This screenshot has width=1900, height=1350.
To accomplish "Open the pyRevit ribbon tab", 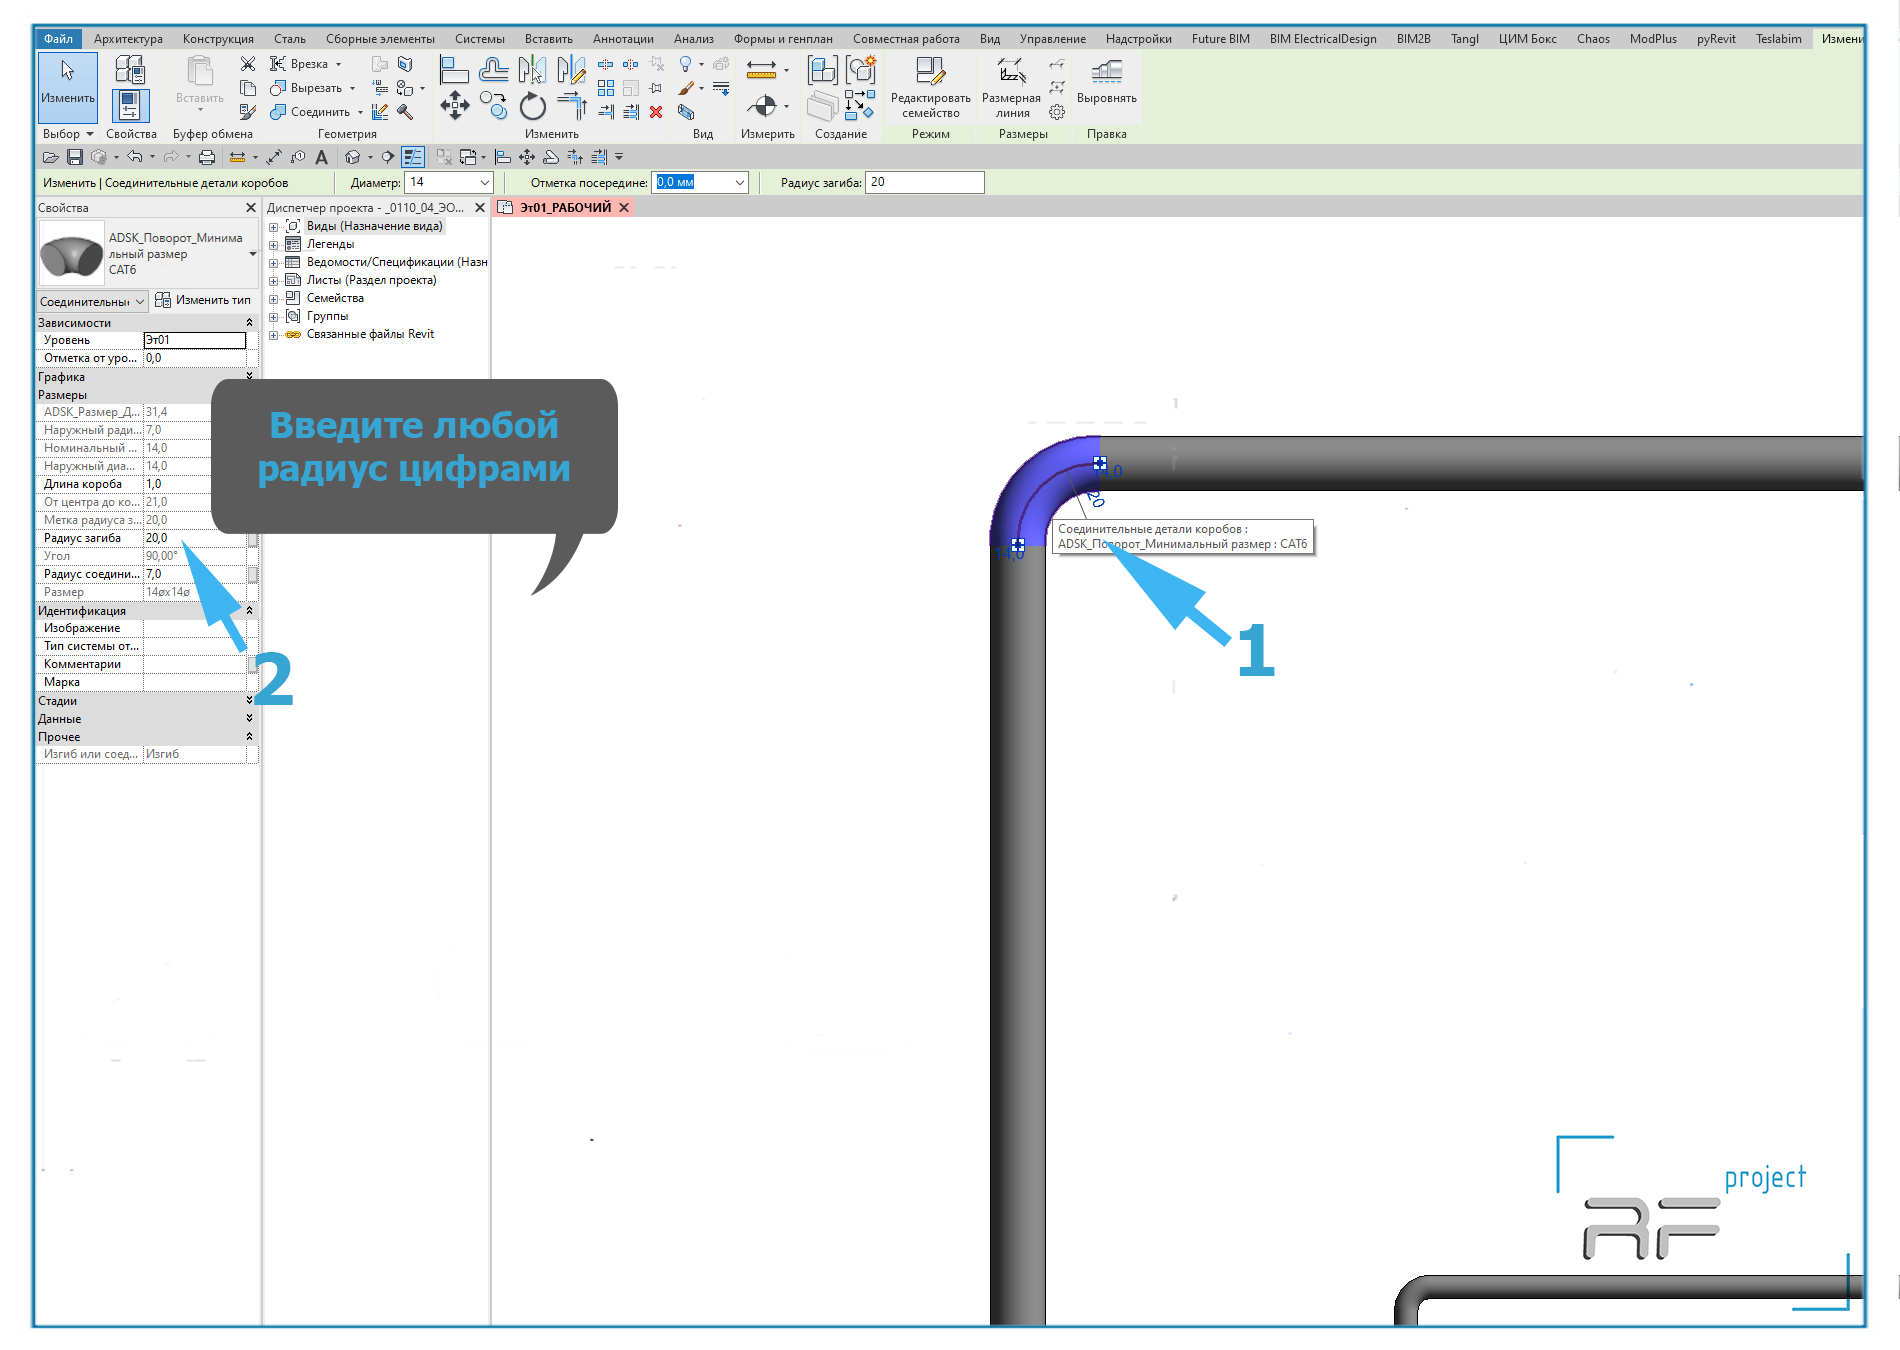I will 1716,39.
